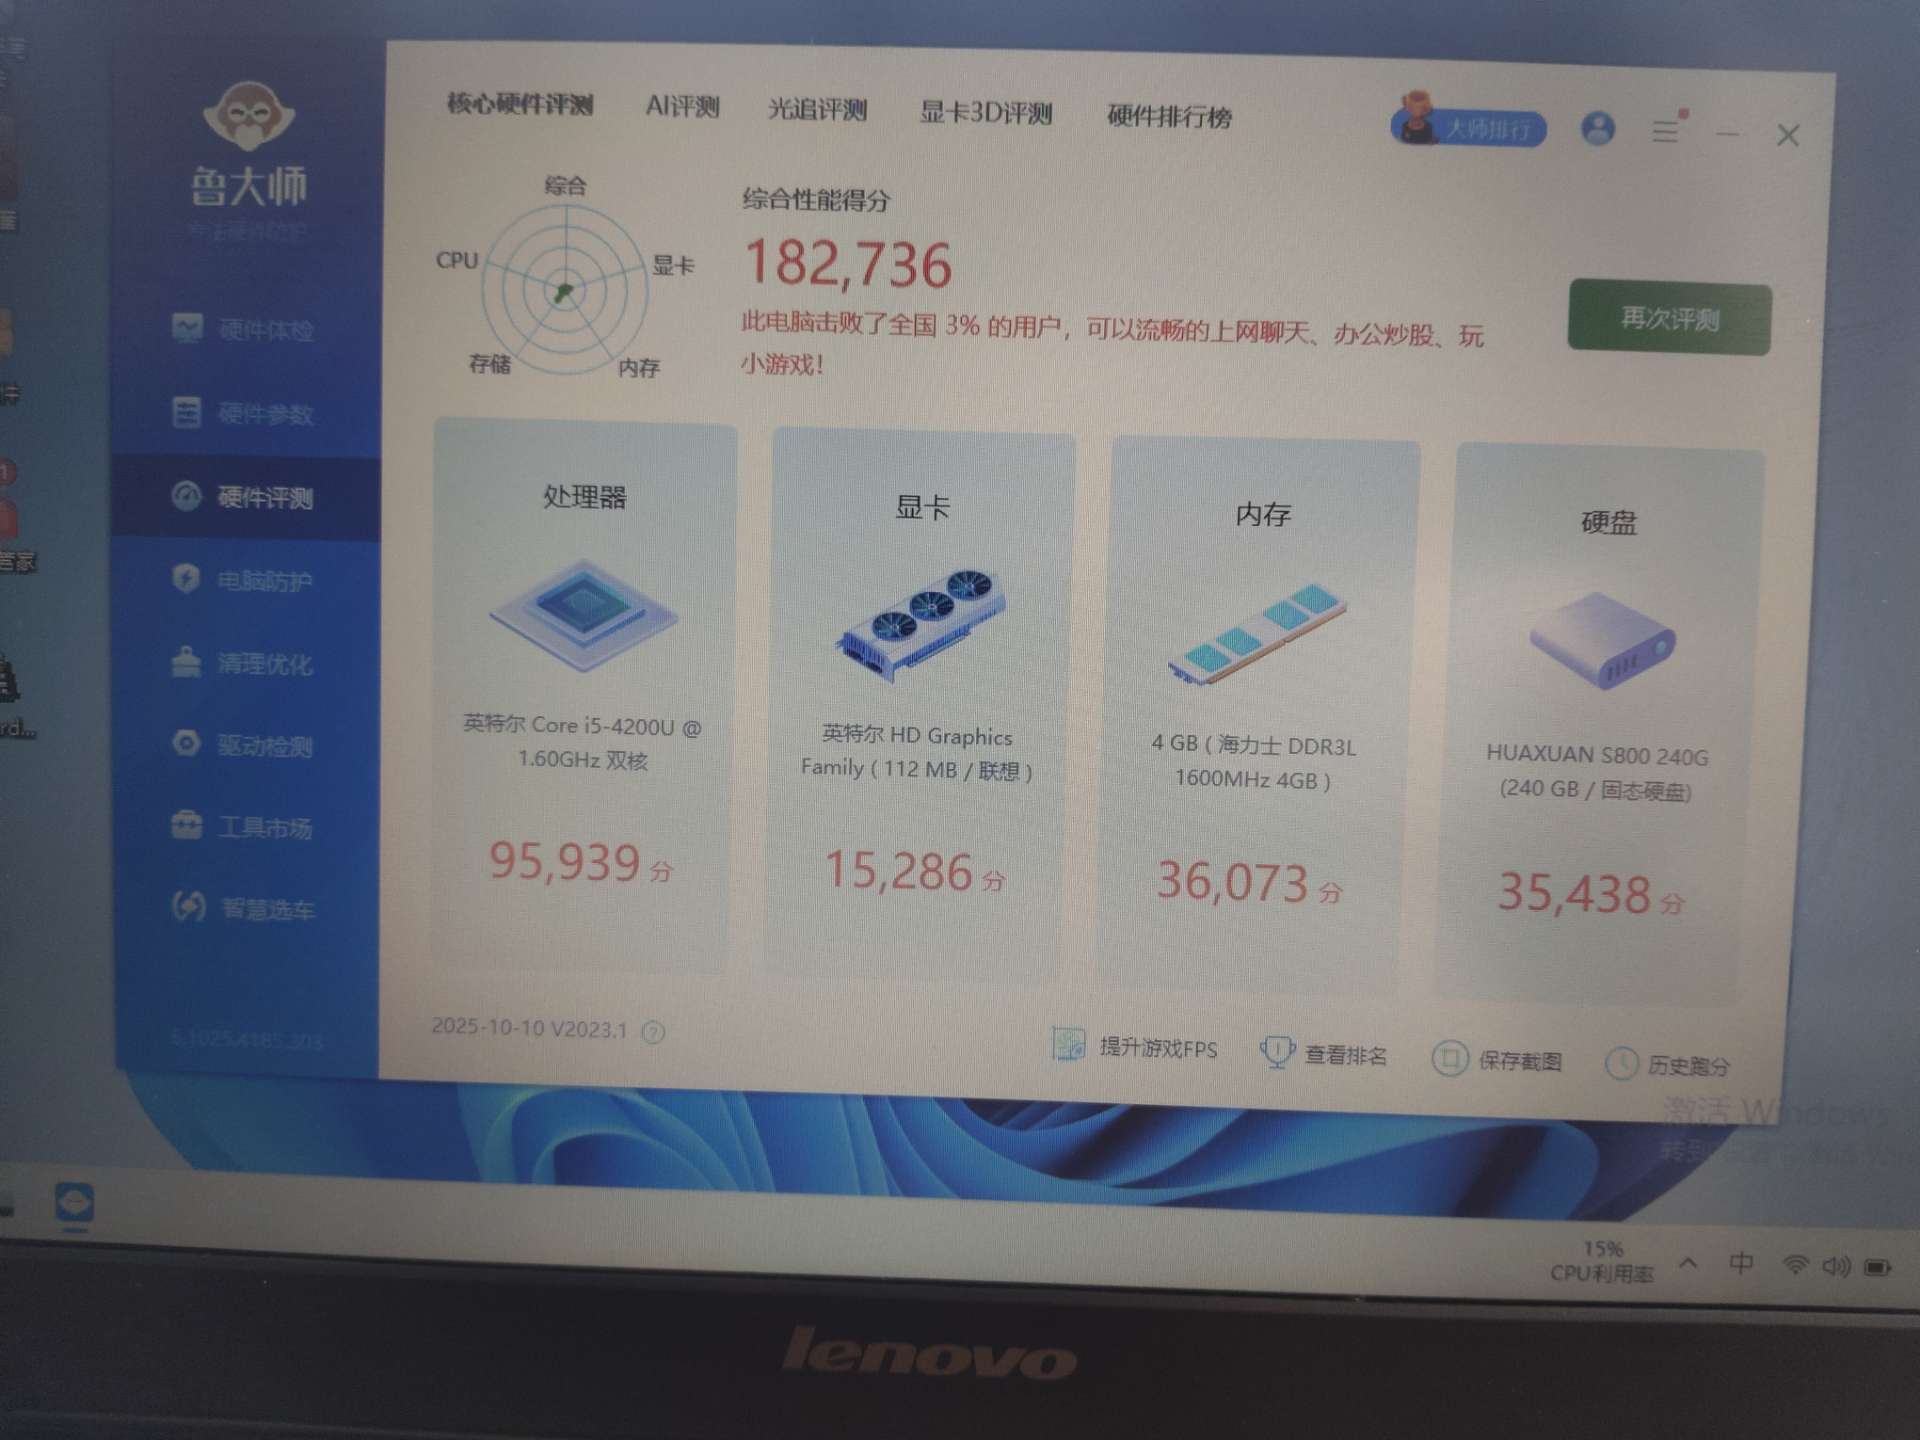Image resolution: width=1920 pixels, height=1440 pixels.
Task: Click the green 再次评测 button
Action: tap(1669, 318)
